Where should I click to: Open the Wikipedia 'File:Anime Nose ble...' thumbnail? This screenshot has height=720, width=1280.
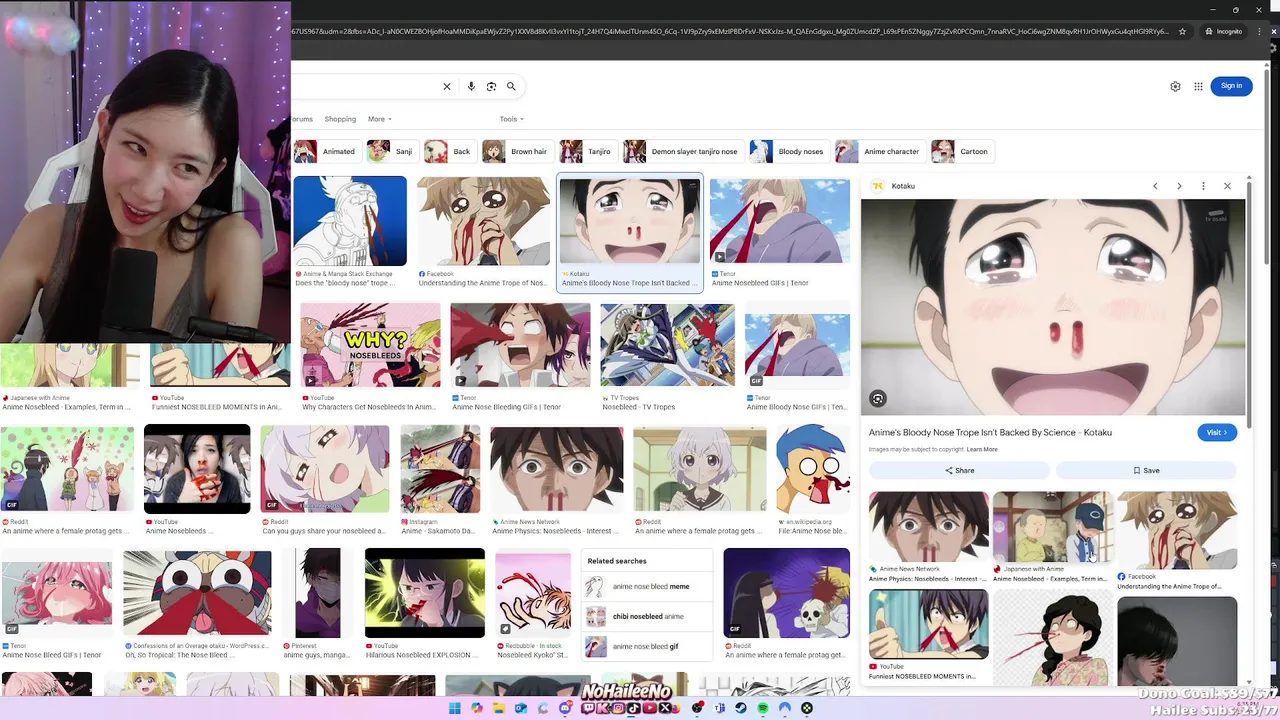coord(812,469)
